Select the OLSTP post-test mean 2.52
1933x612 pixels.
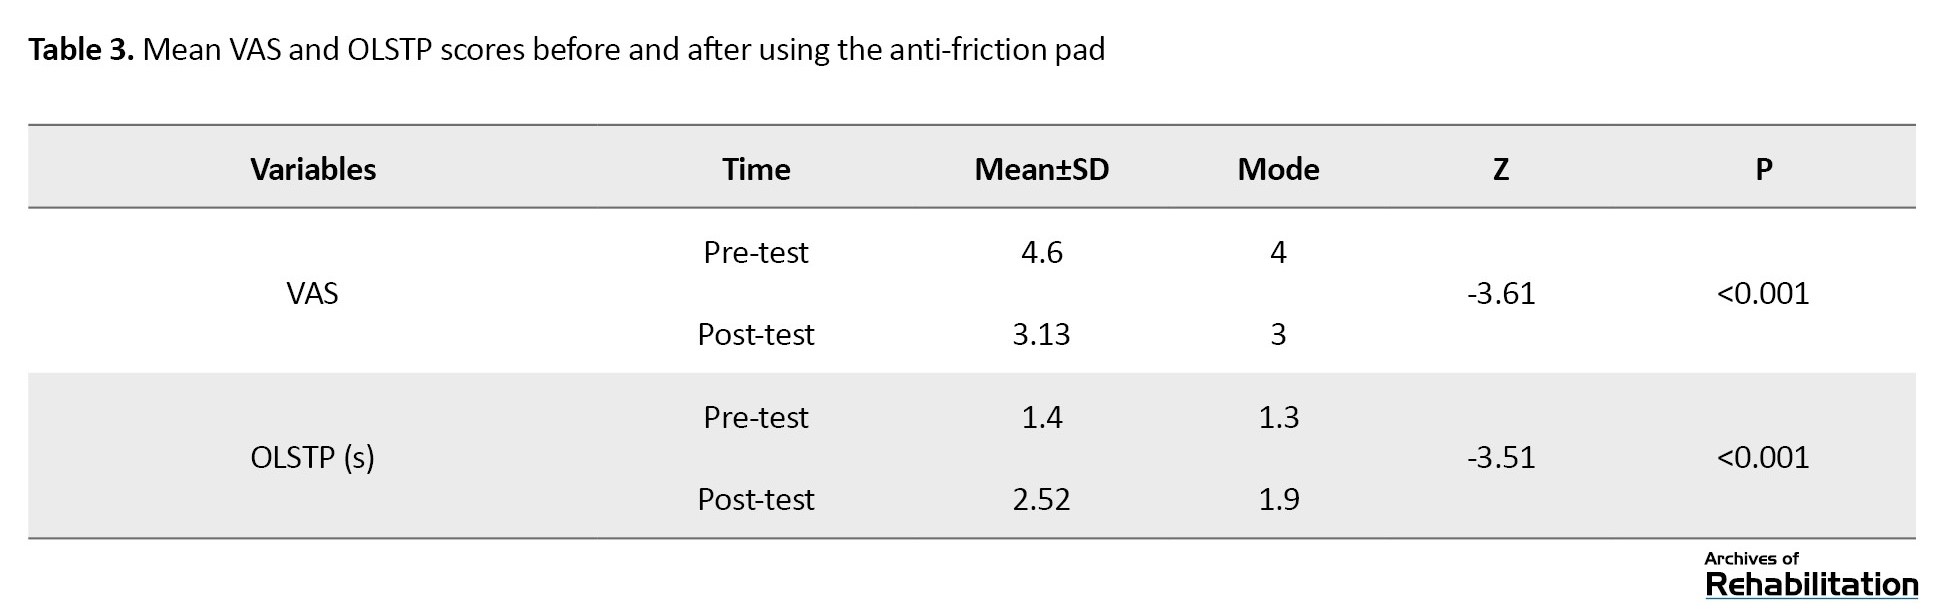click(x=1041, y=499)
